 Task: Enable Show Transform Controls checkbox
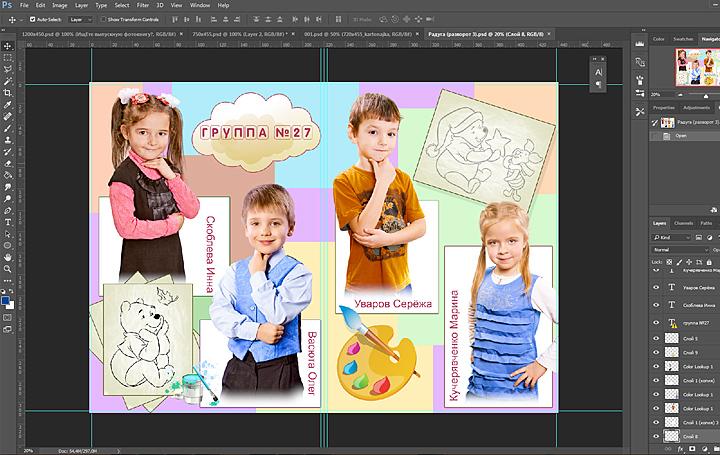coord(103,19)
